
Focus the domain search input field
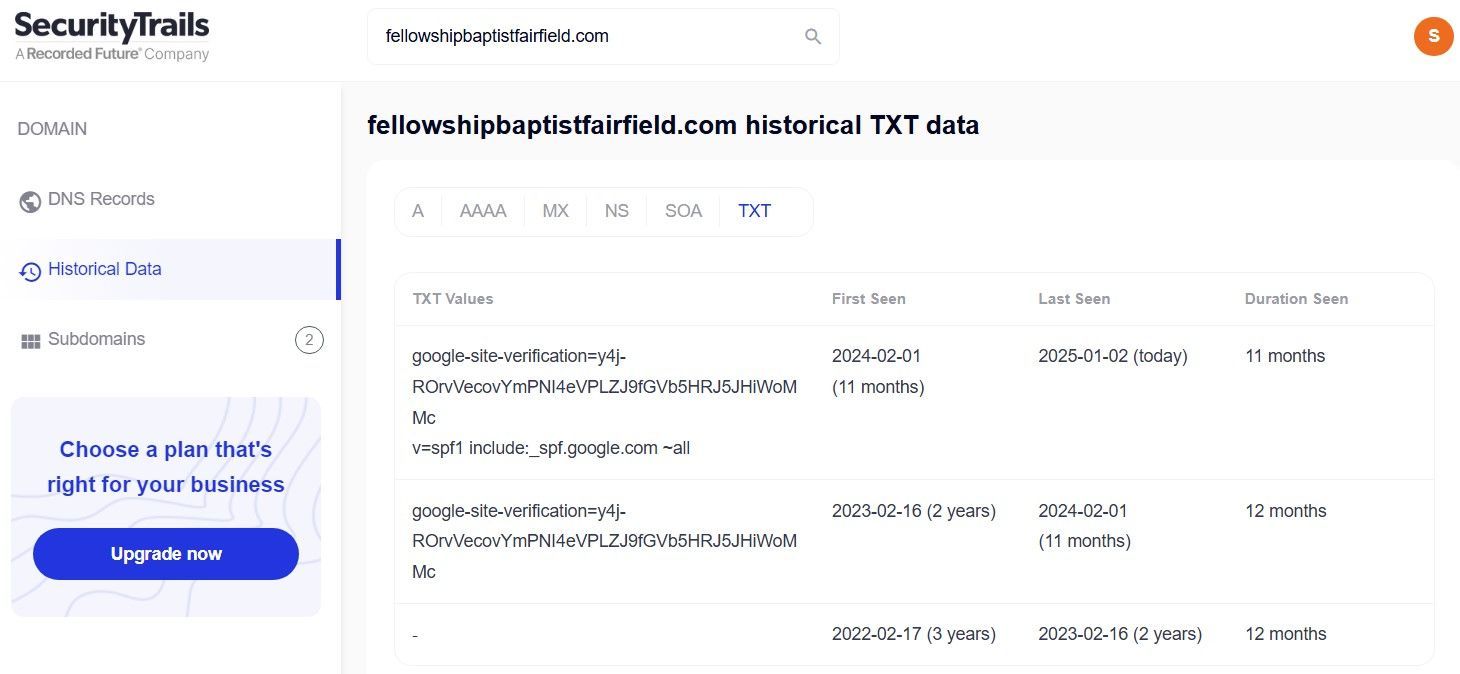click(x=590, y=36)
